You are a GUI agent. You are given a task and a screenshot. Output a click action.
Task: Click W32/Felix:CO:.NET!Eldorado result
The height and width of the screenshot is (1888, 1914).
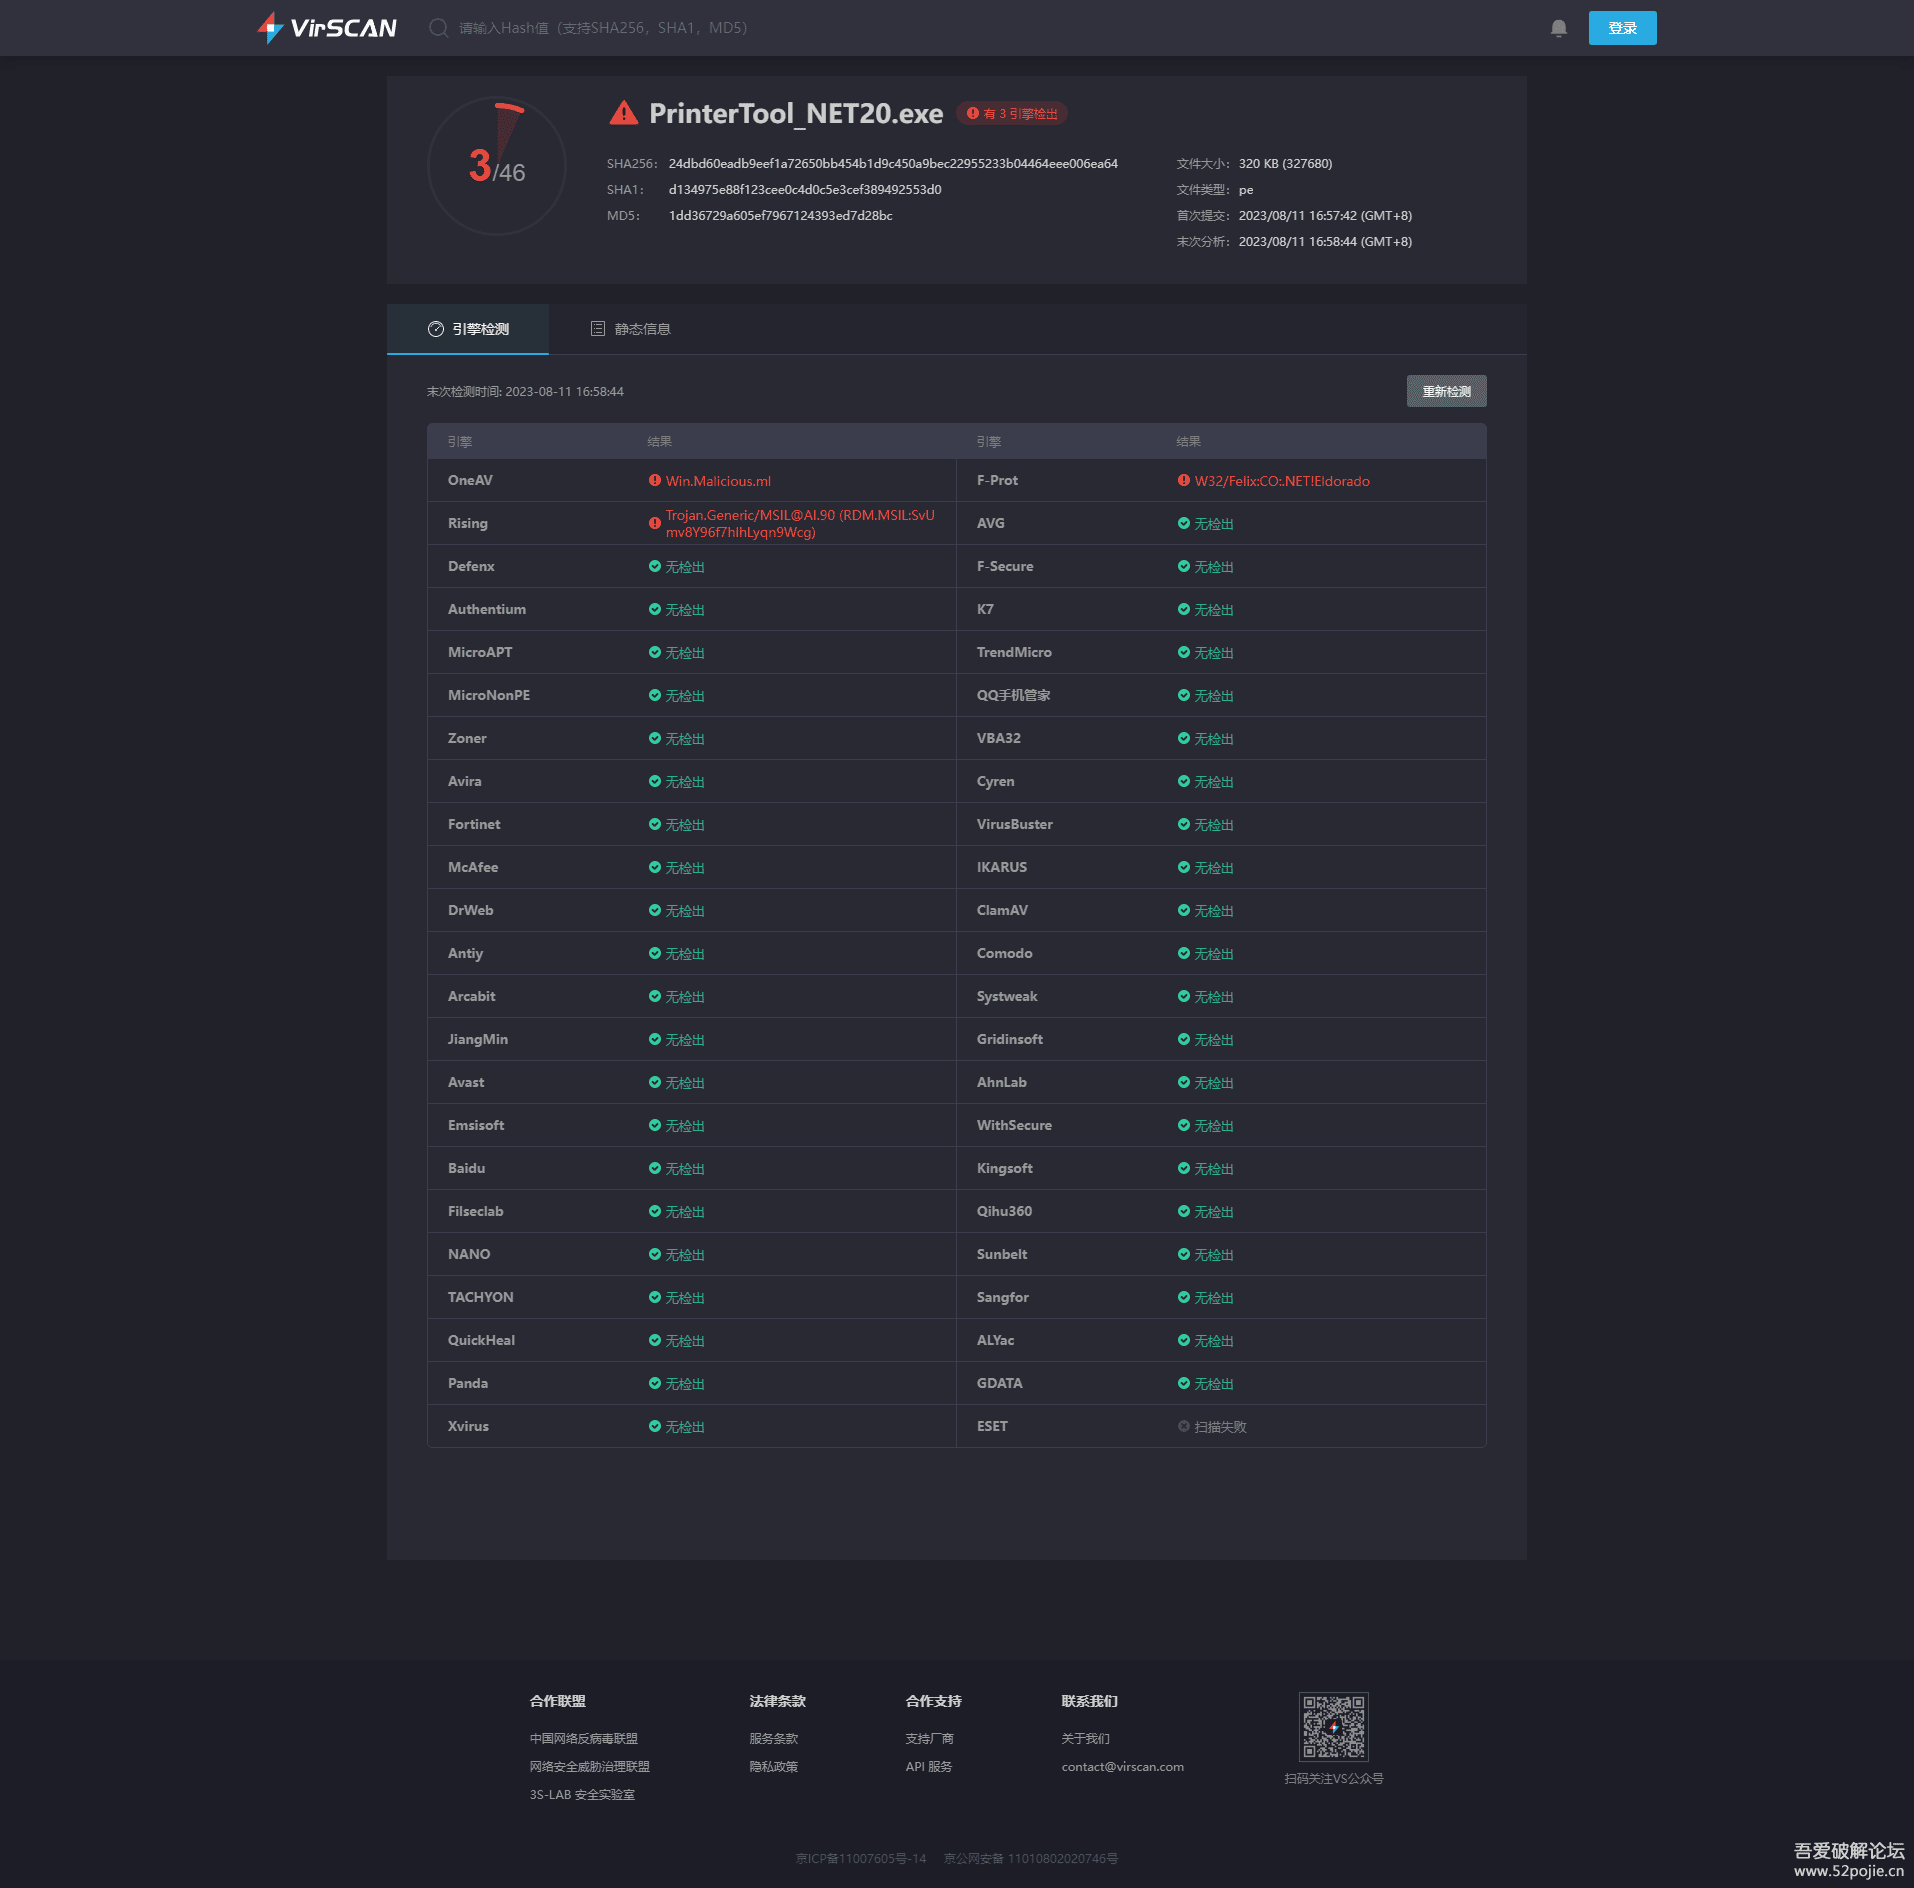(1282, 481)
